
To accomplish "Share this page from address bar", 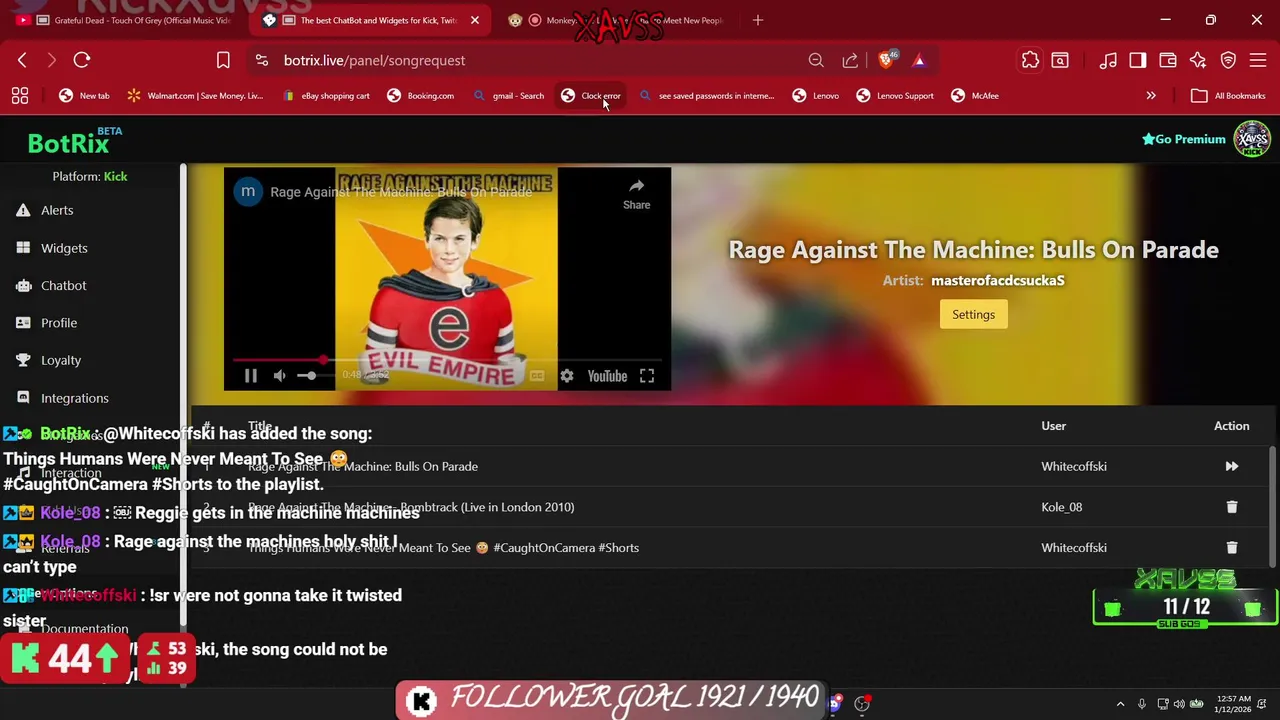I will 850,60.
